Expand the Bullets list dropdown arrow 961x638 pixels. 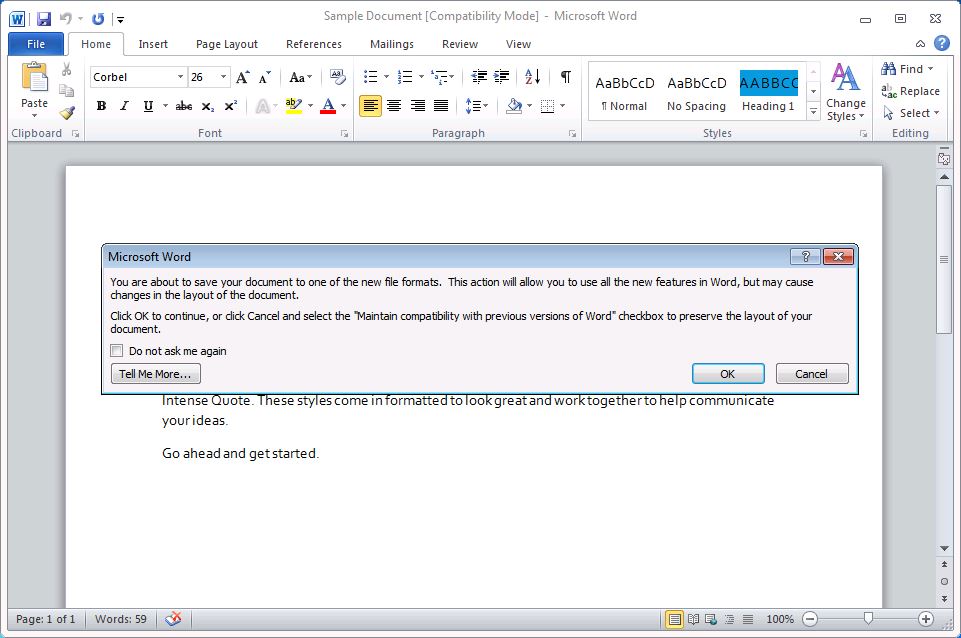click(386, 77)
